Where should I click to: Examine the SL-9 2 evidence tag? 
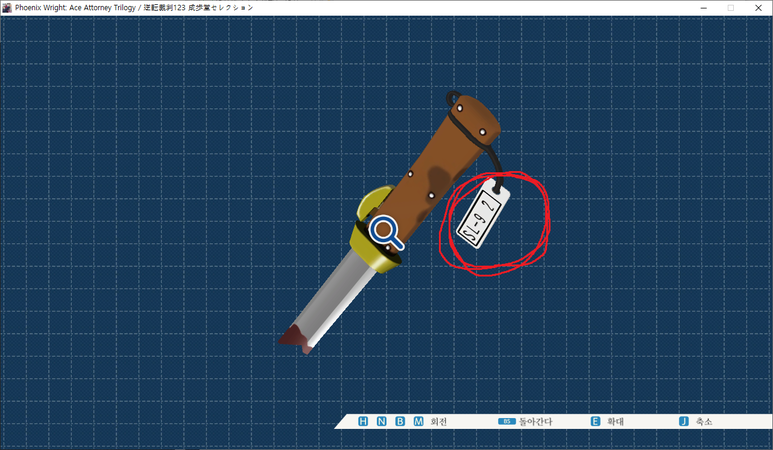(x=483, y=215)
